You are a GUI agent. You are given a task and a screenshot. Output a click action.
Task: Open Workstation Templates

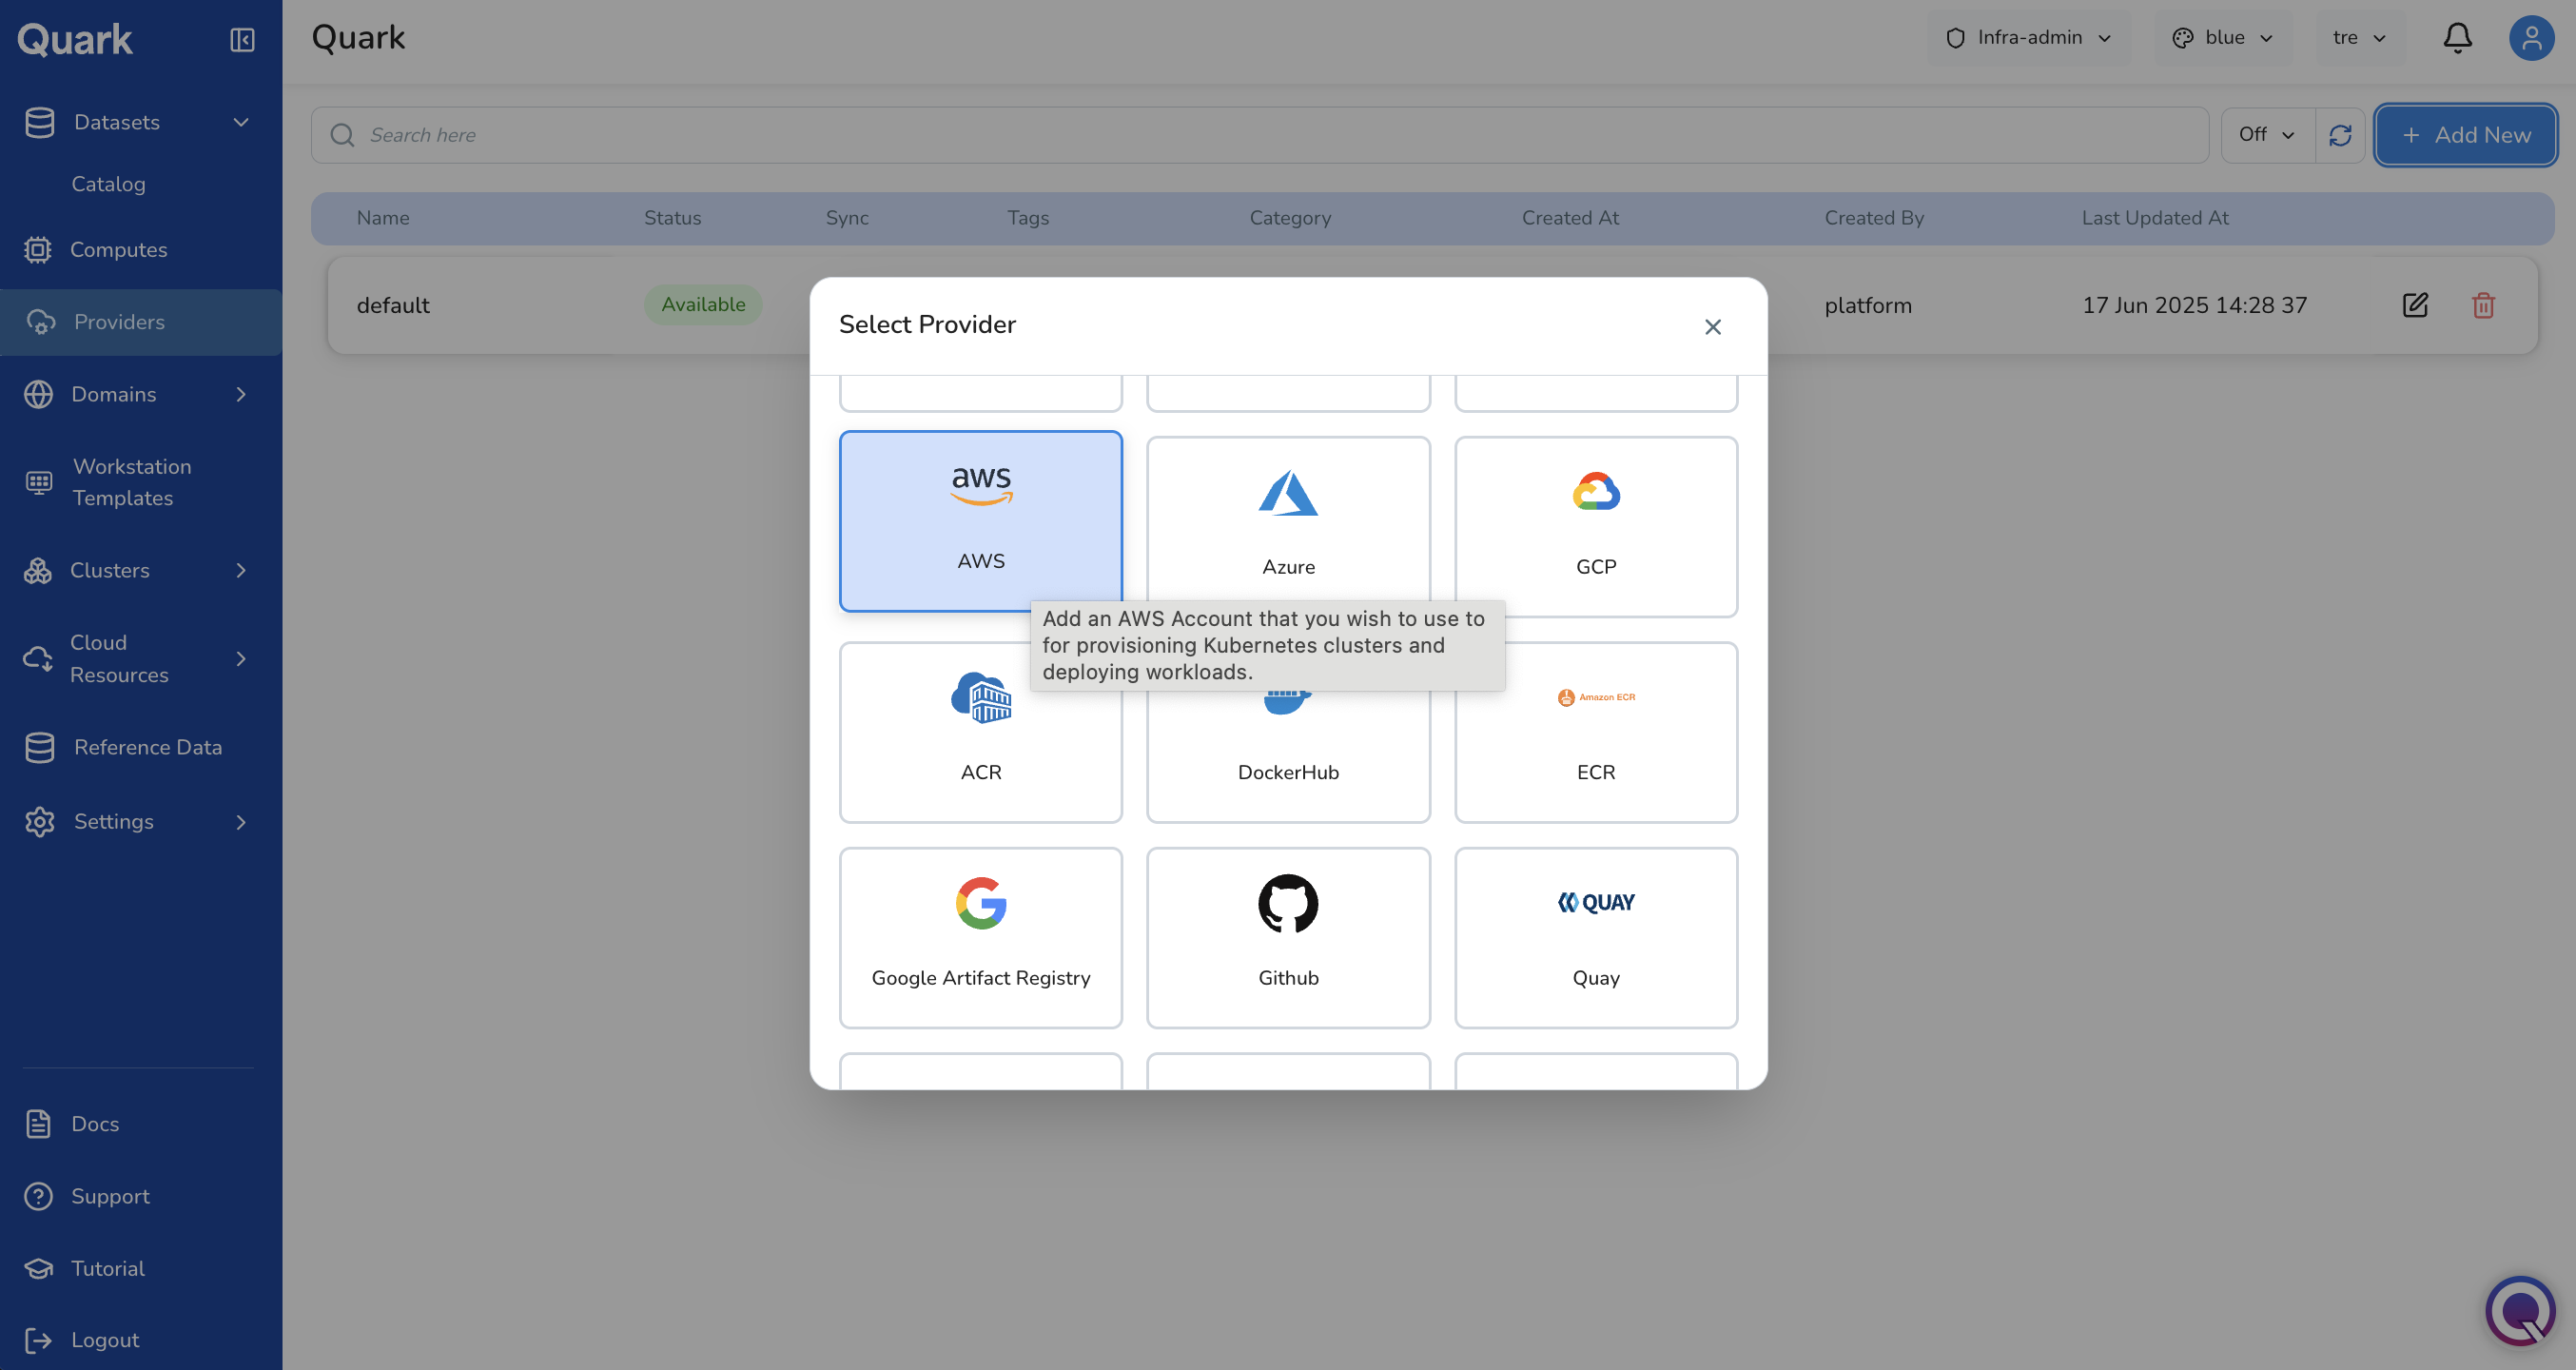click(x=141, y=482)
